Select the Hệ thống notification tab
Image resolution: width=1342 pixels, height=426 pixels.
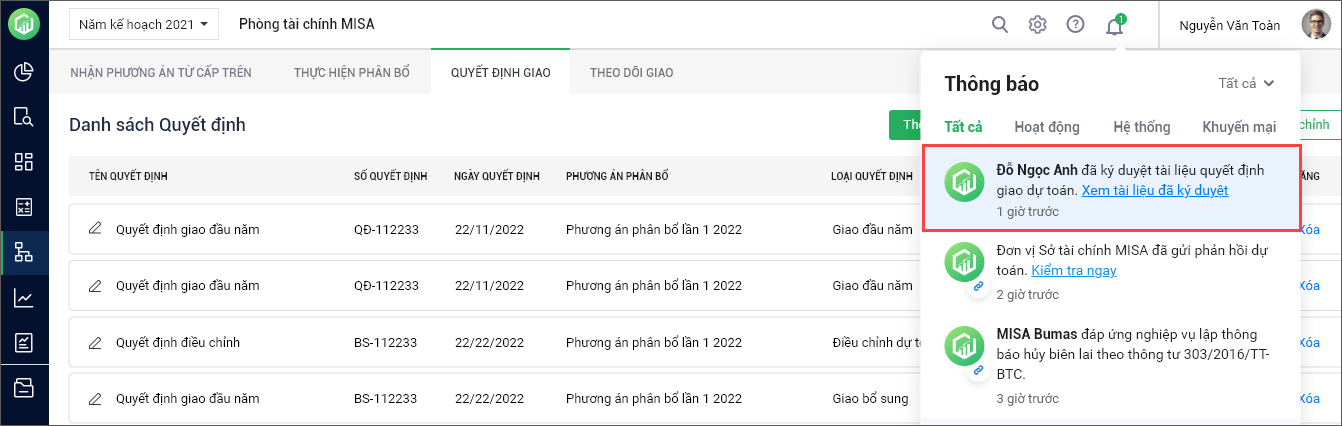pos(1140,127)
